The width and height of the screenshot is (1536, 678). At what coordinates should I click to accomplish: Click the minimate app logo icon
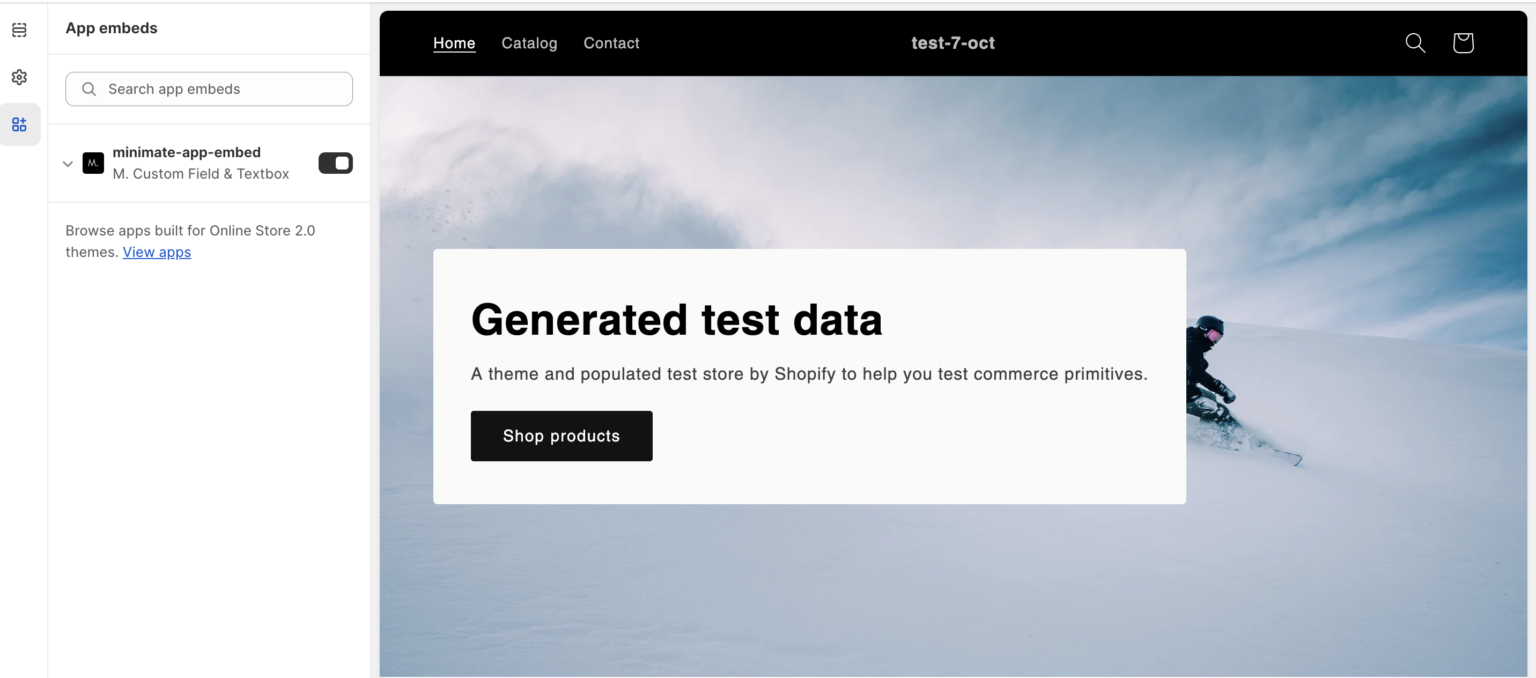coord(93,163)
